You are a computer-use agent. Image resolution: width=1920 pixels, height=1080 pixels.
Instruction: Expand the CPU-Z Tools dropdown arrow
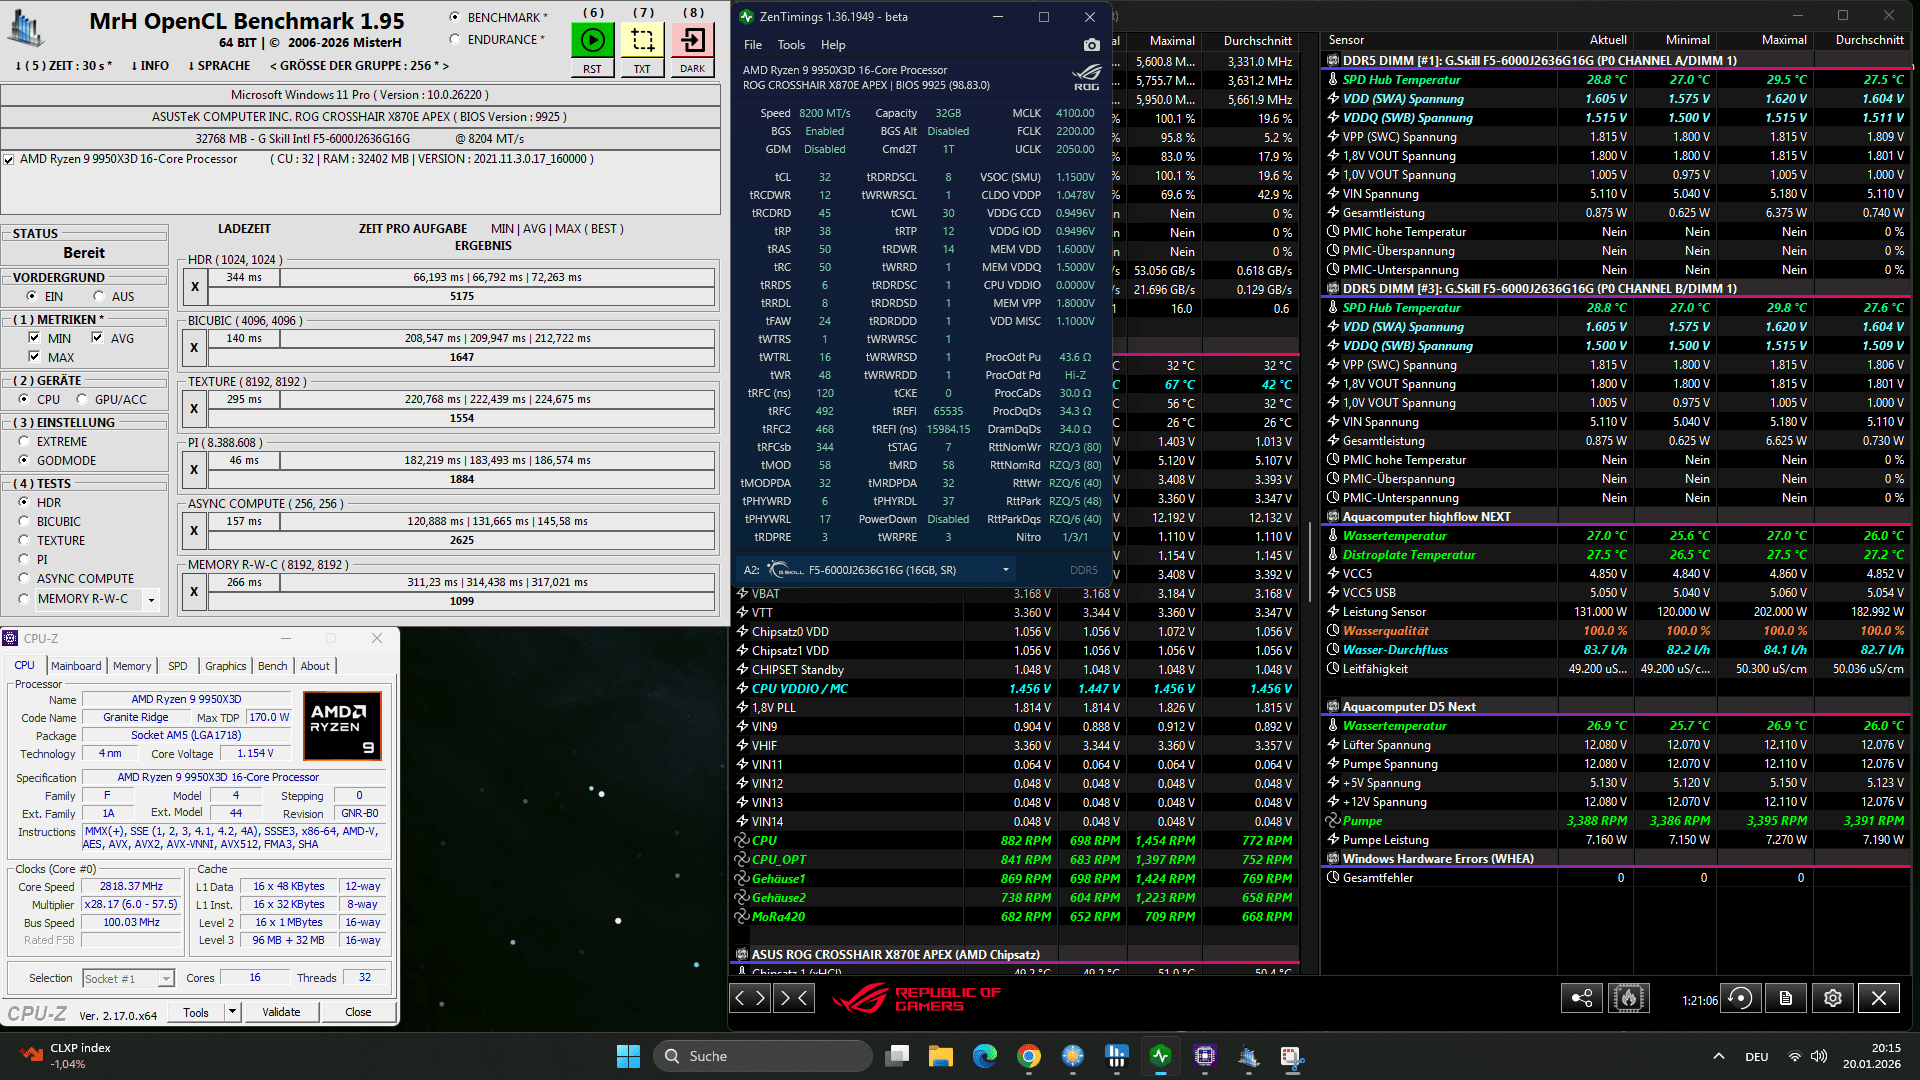pyautogui.click(x=232, y=1012)
